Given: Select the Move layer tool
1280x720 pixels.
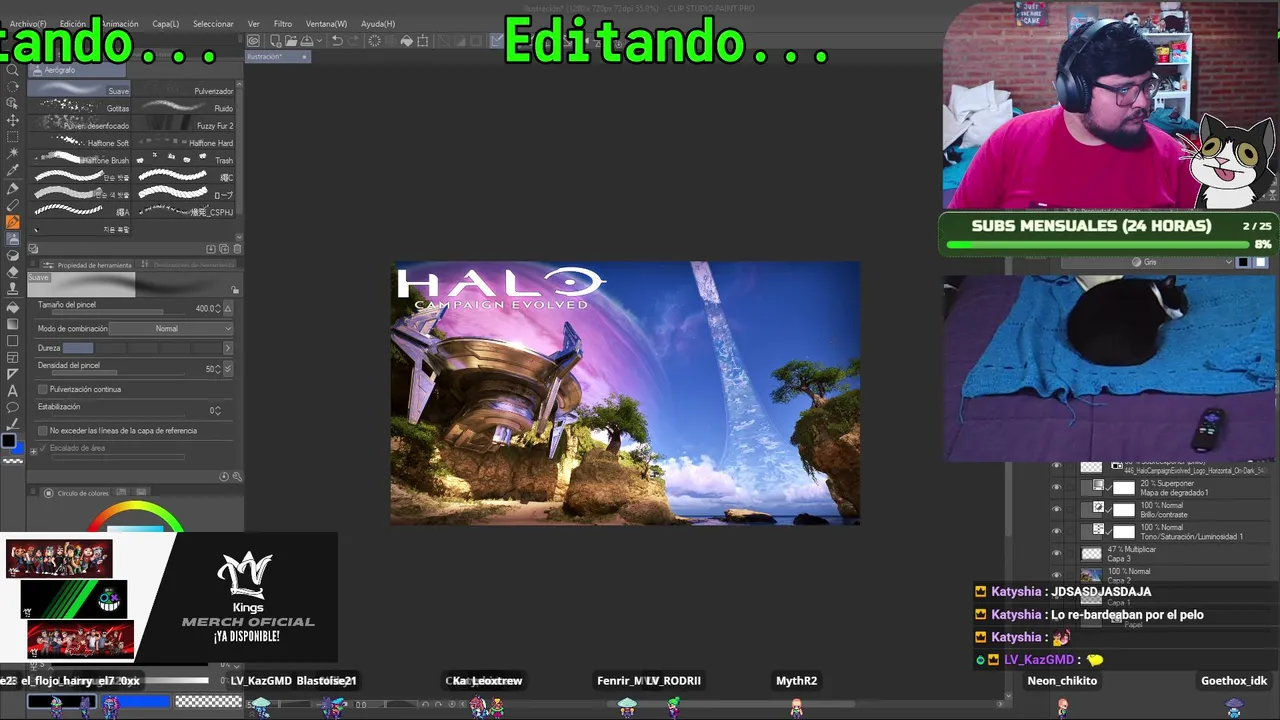Looking at the screenshot, I should pyautogui.click(x=12, y=120).
